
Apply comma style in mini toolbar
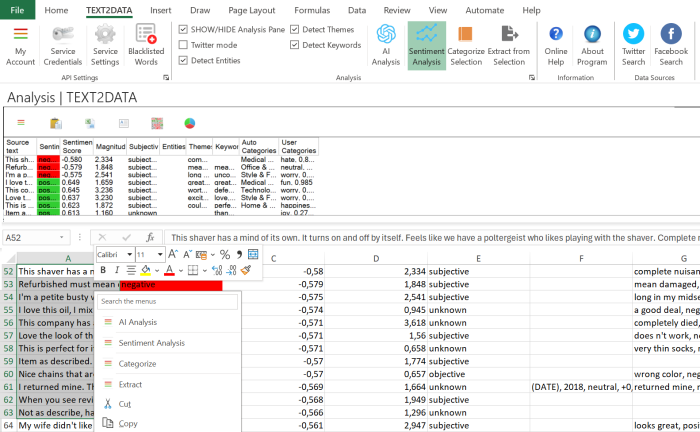tap(239, 254)
